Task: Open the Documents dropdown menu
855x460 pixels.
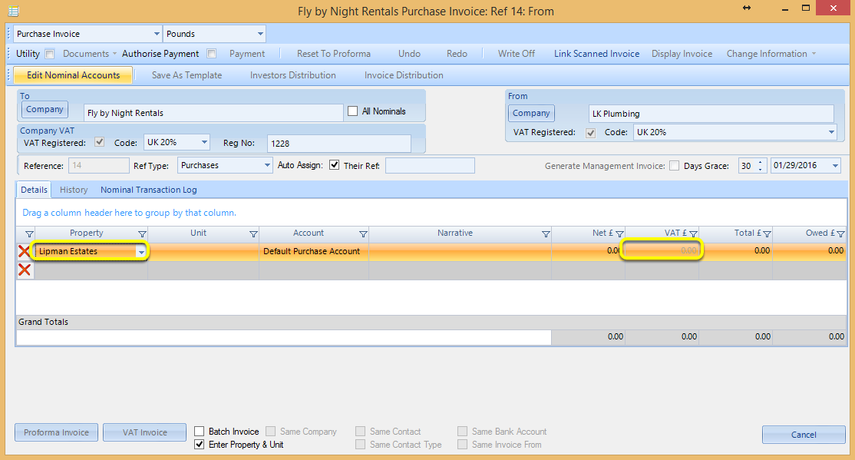Action: tap(89, 53)
